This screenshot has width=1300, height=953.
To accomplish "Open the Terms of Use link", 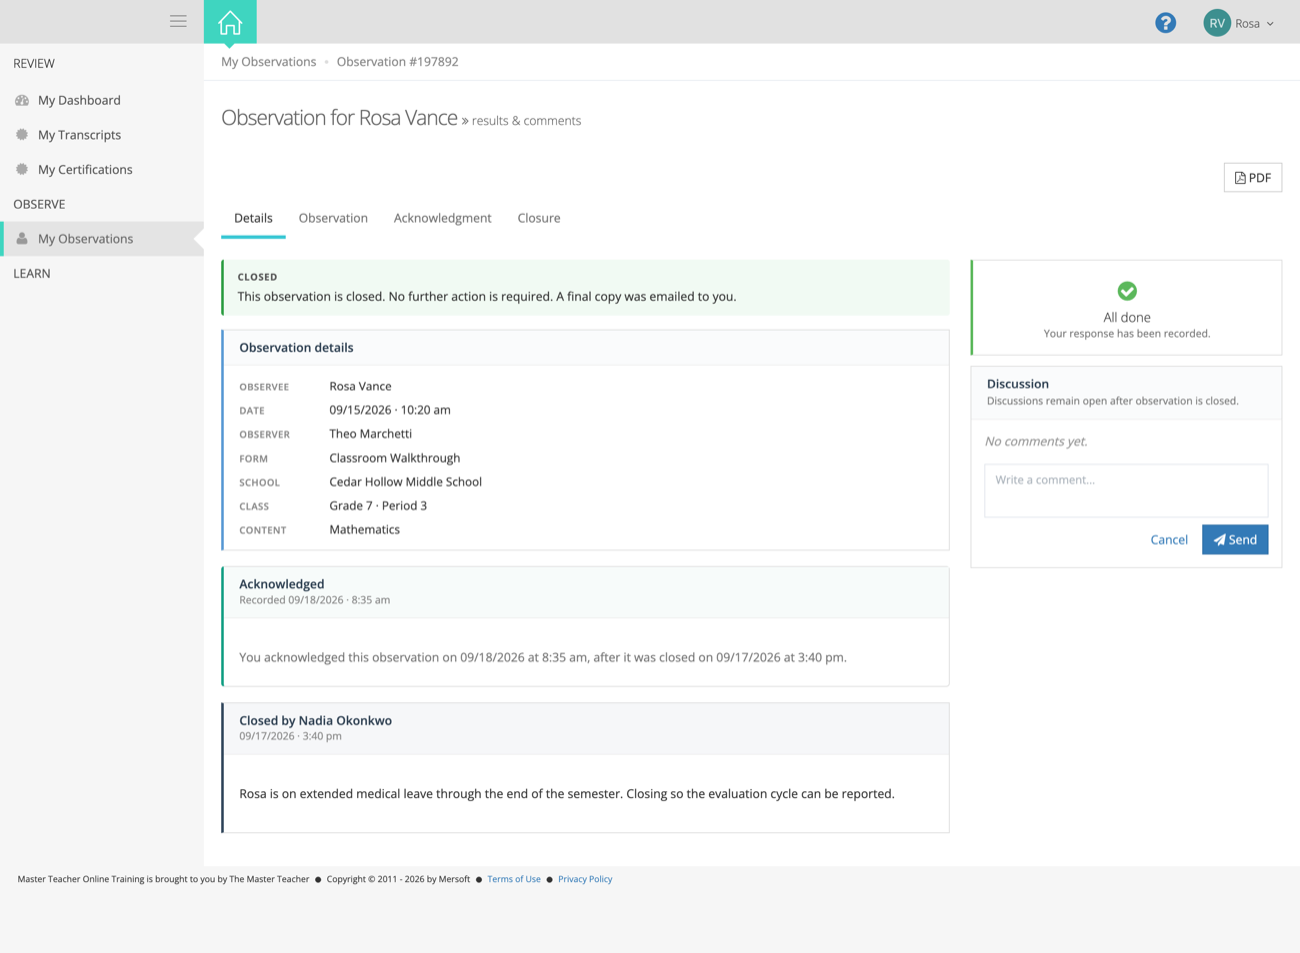I will click(x=514, y=879).
